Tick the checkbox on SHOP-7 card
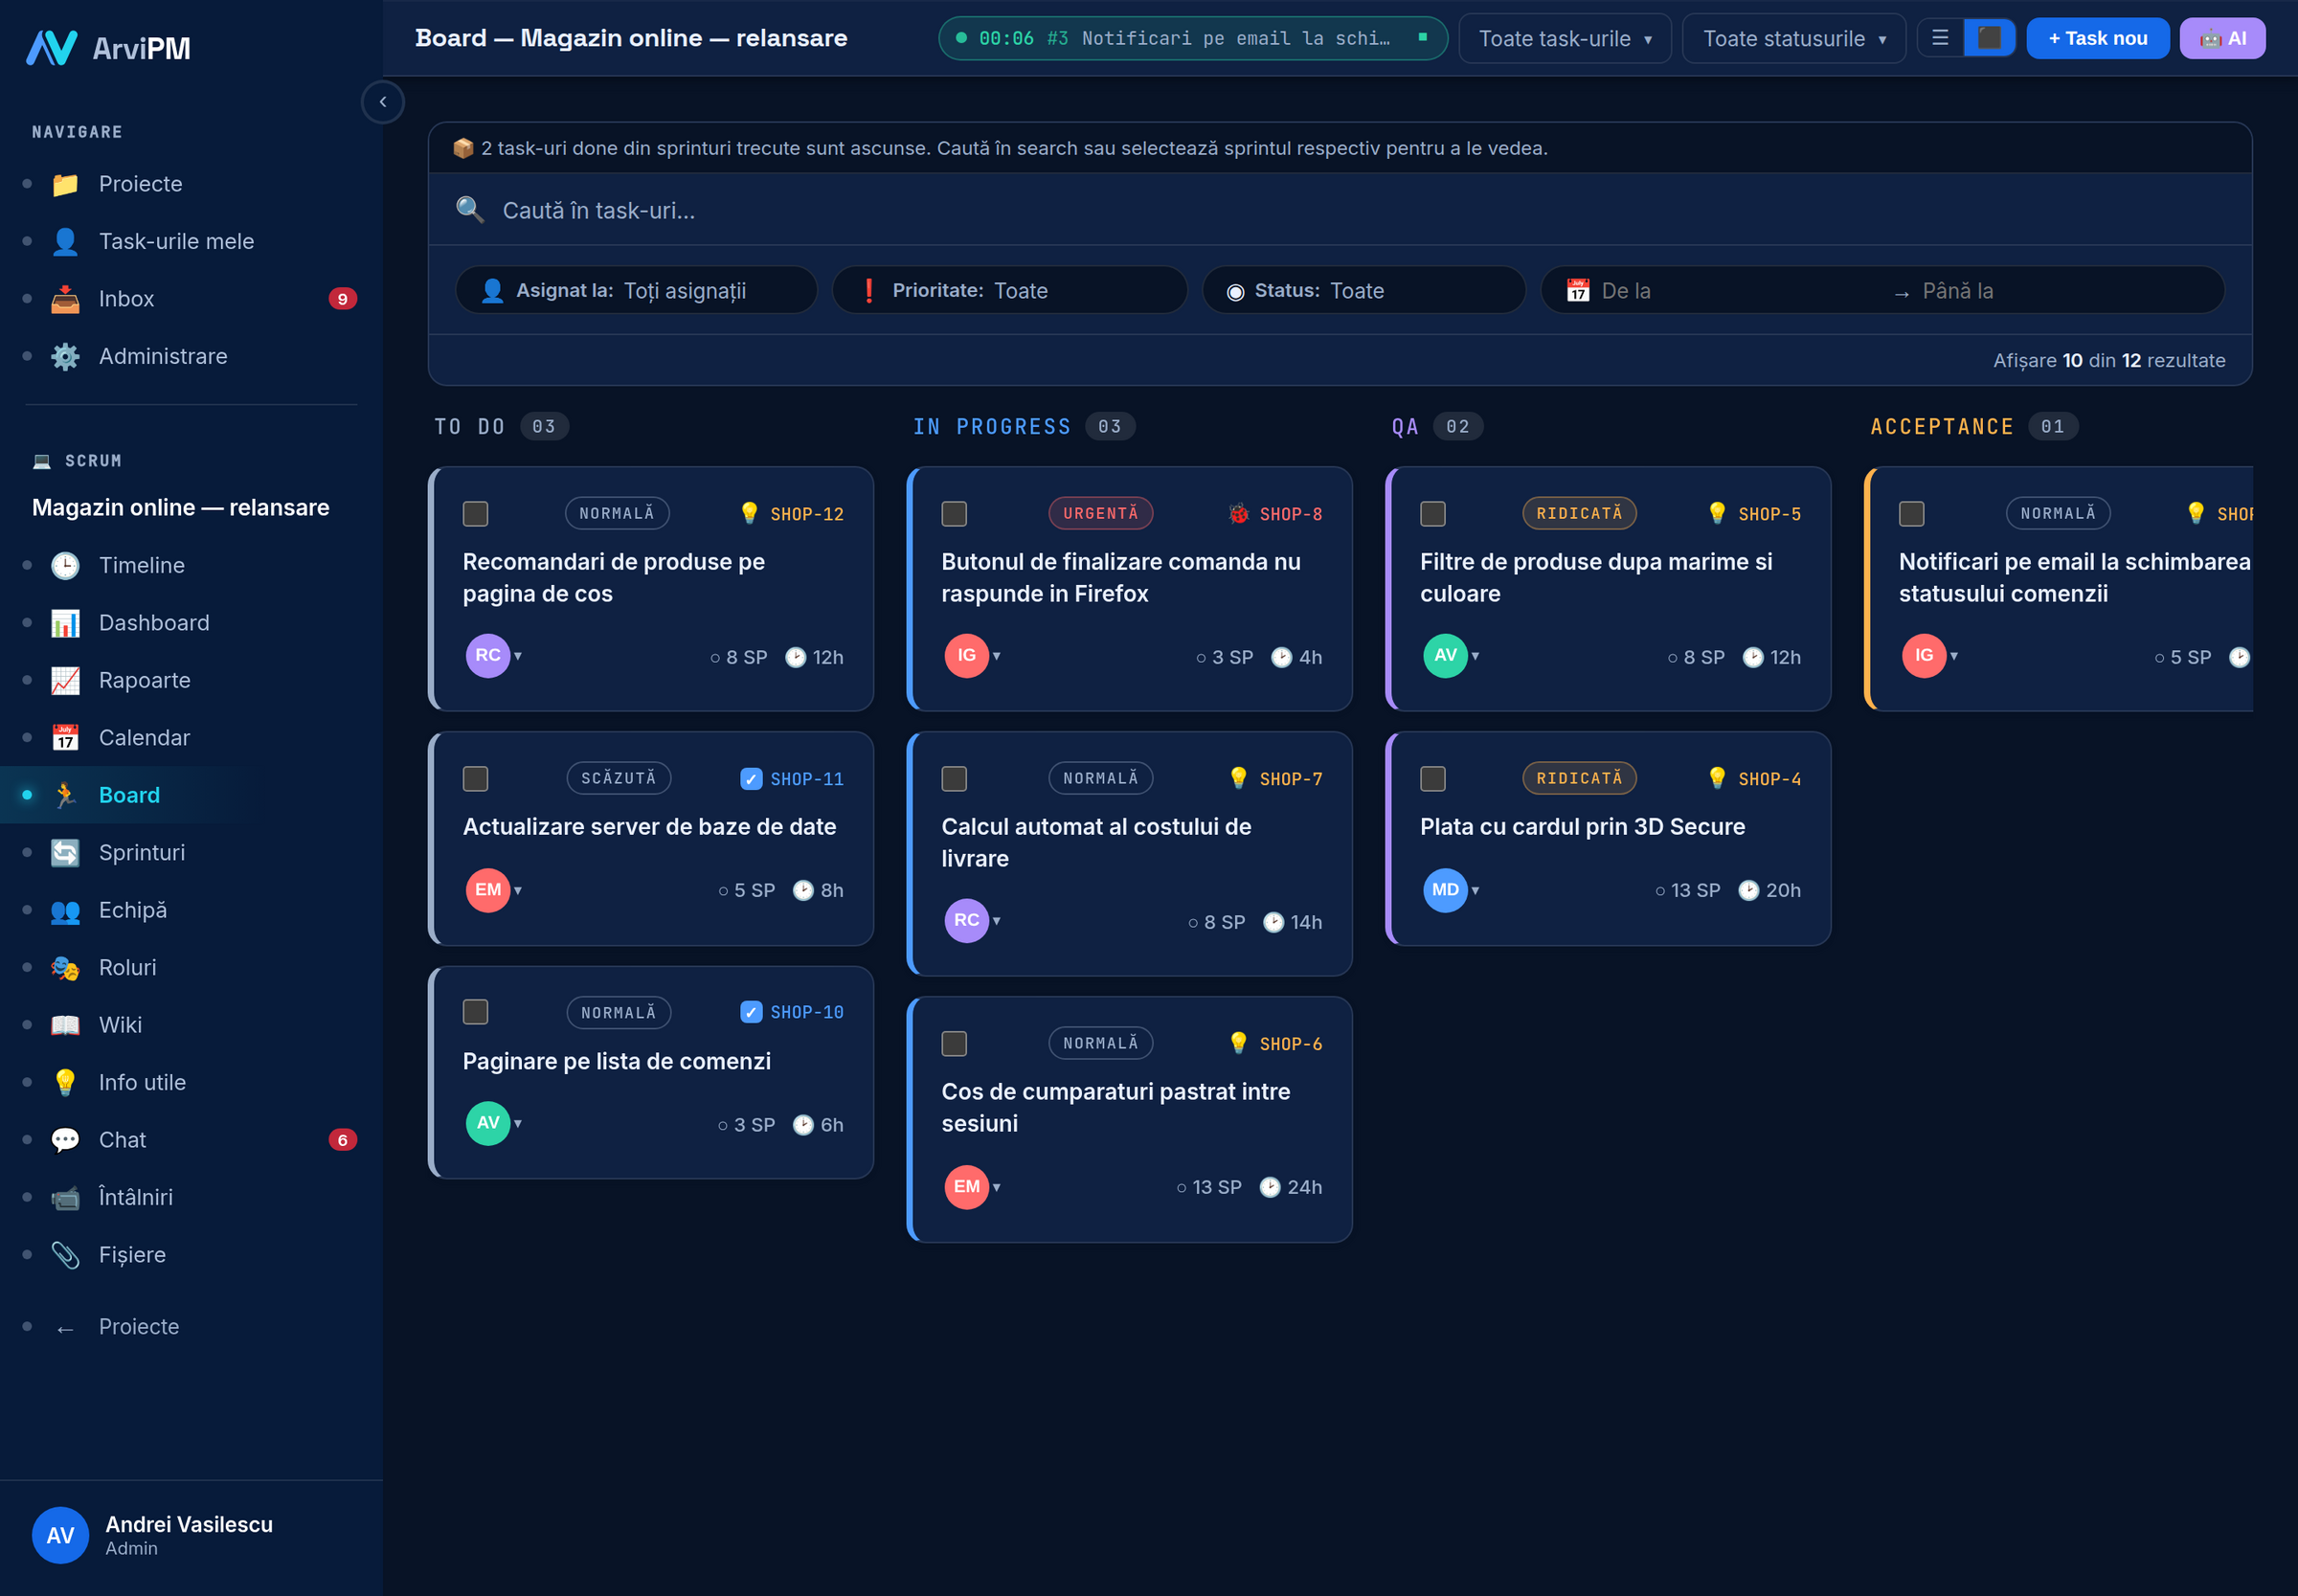2298x1596 pixels. [954, 779]
